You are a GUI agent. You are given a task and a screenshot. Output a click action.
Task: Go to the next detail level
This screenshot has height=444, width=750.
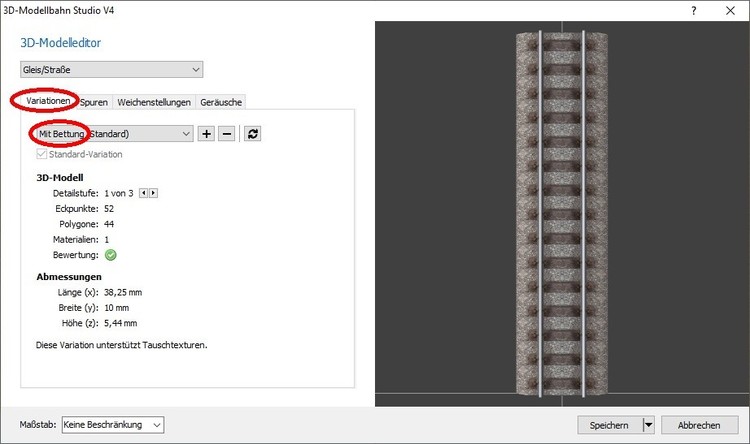pos(153,193)
